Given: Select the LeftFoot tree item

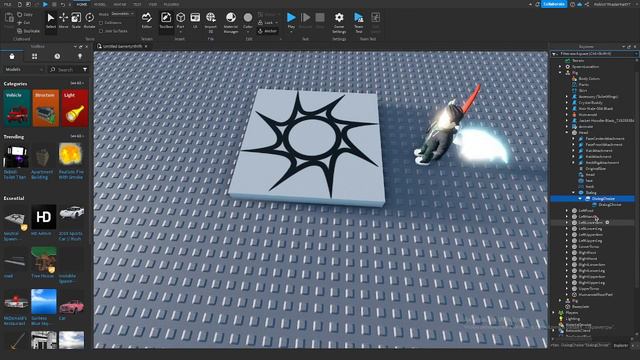Looking at the screenshot, I should point(586,211).
